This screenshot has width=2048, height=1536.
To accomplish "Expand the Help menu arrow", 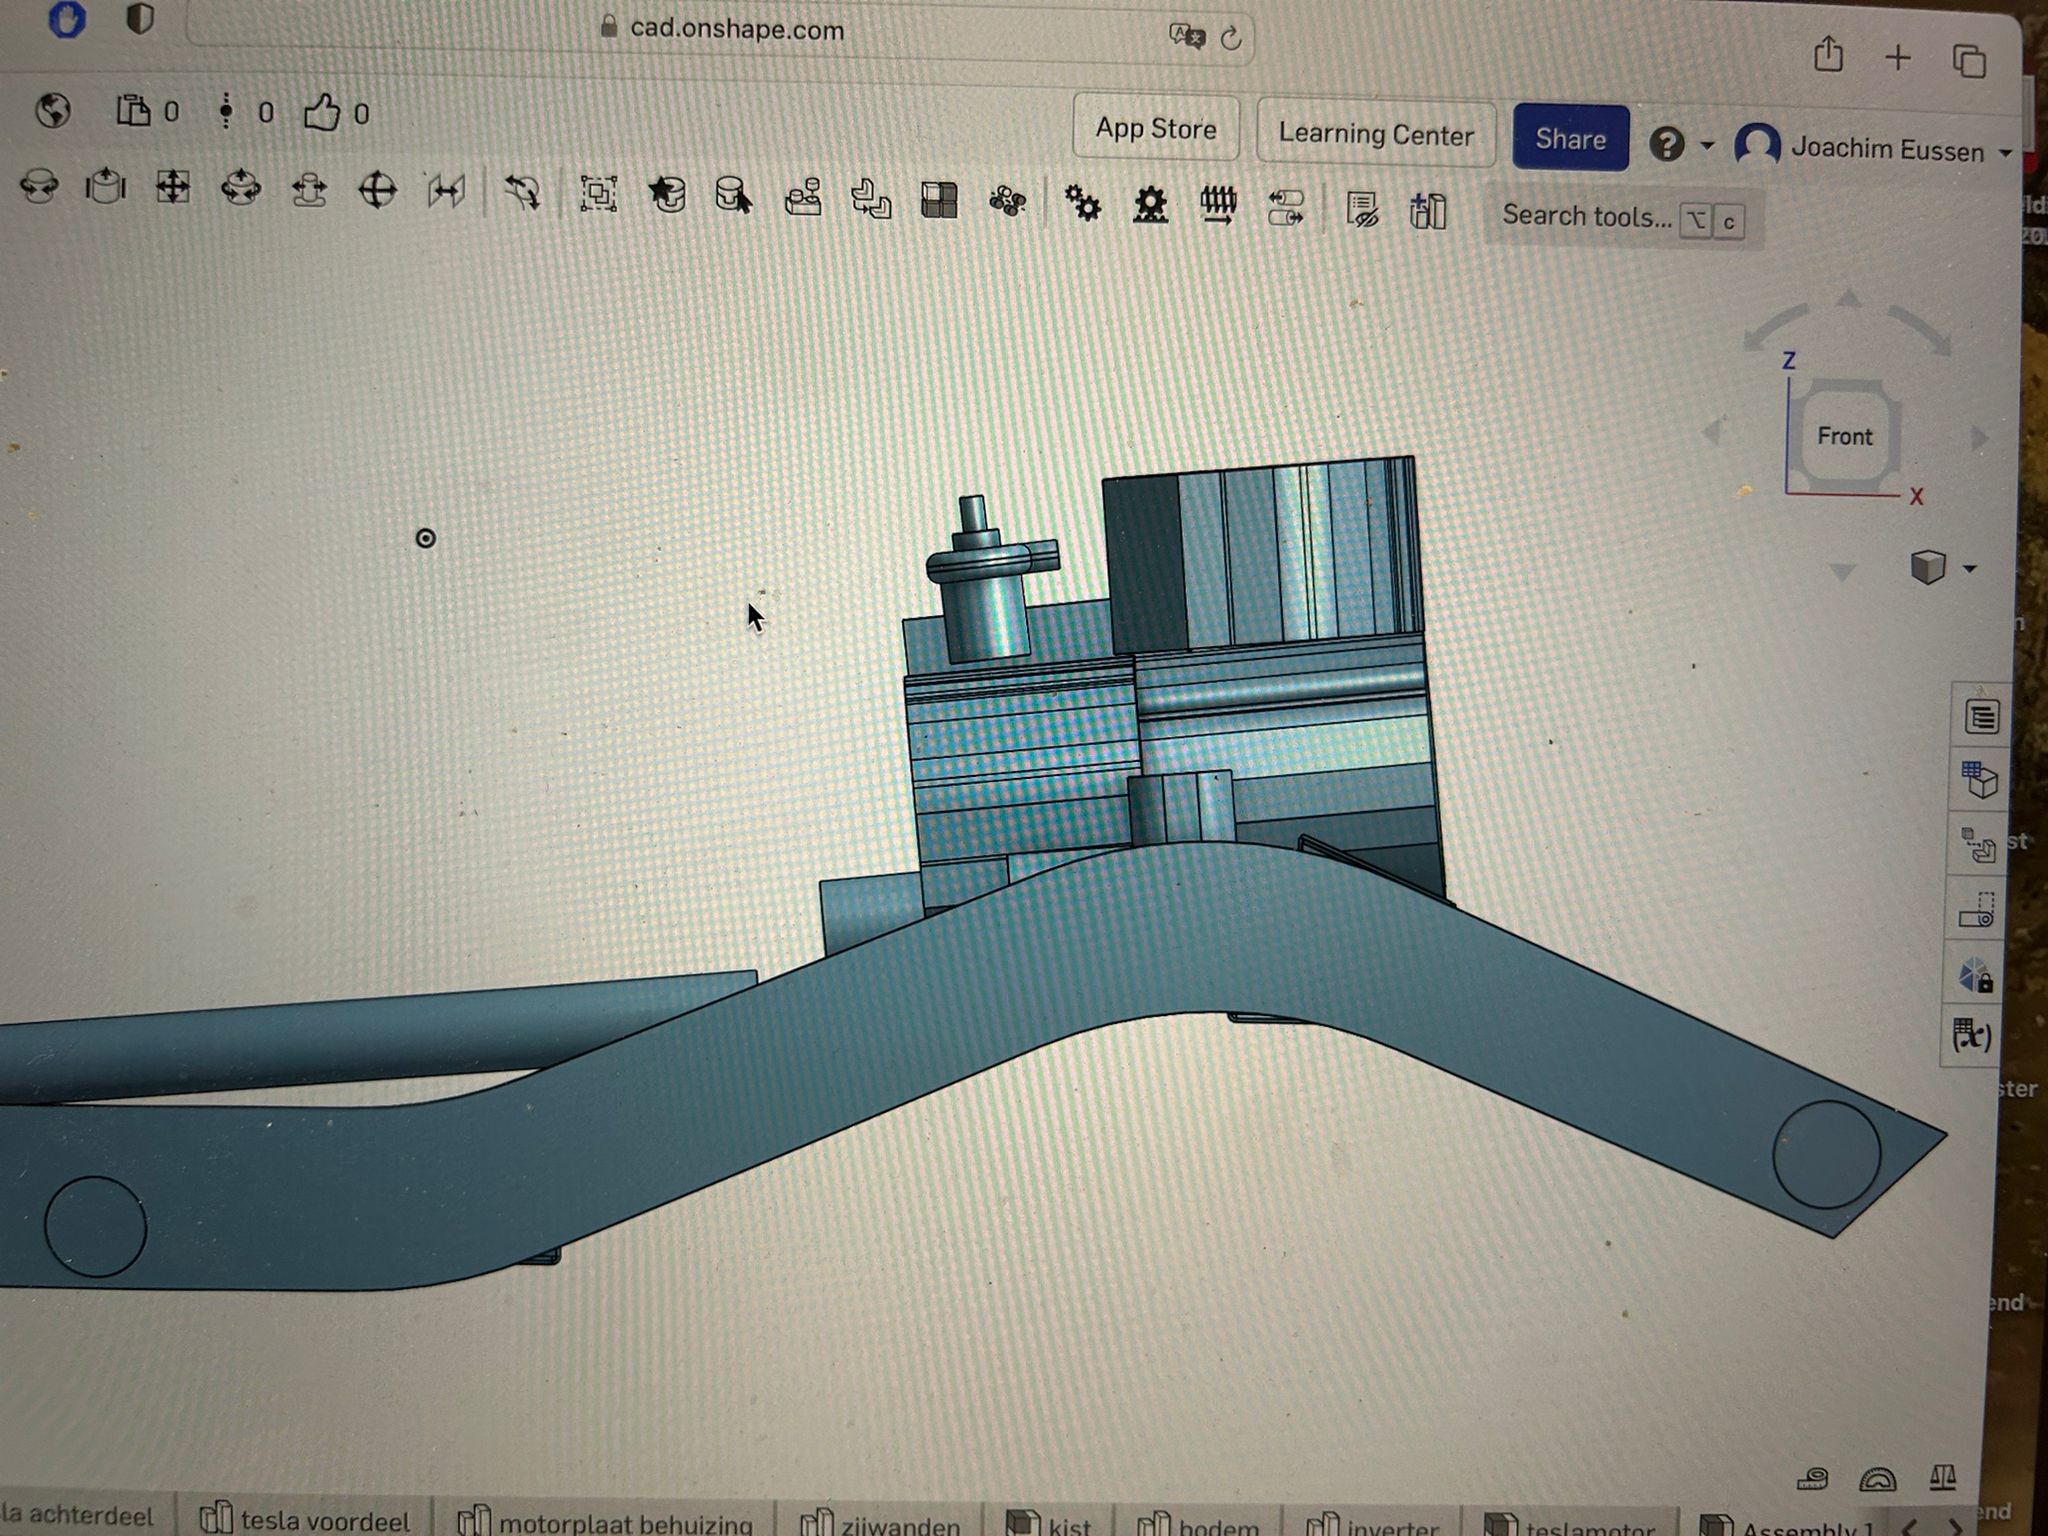I will [x=1707, y=146].
